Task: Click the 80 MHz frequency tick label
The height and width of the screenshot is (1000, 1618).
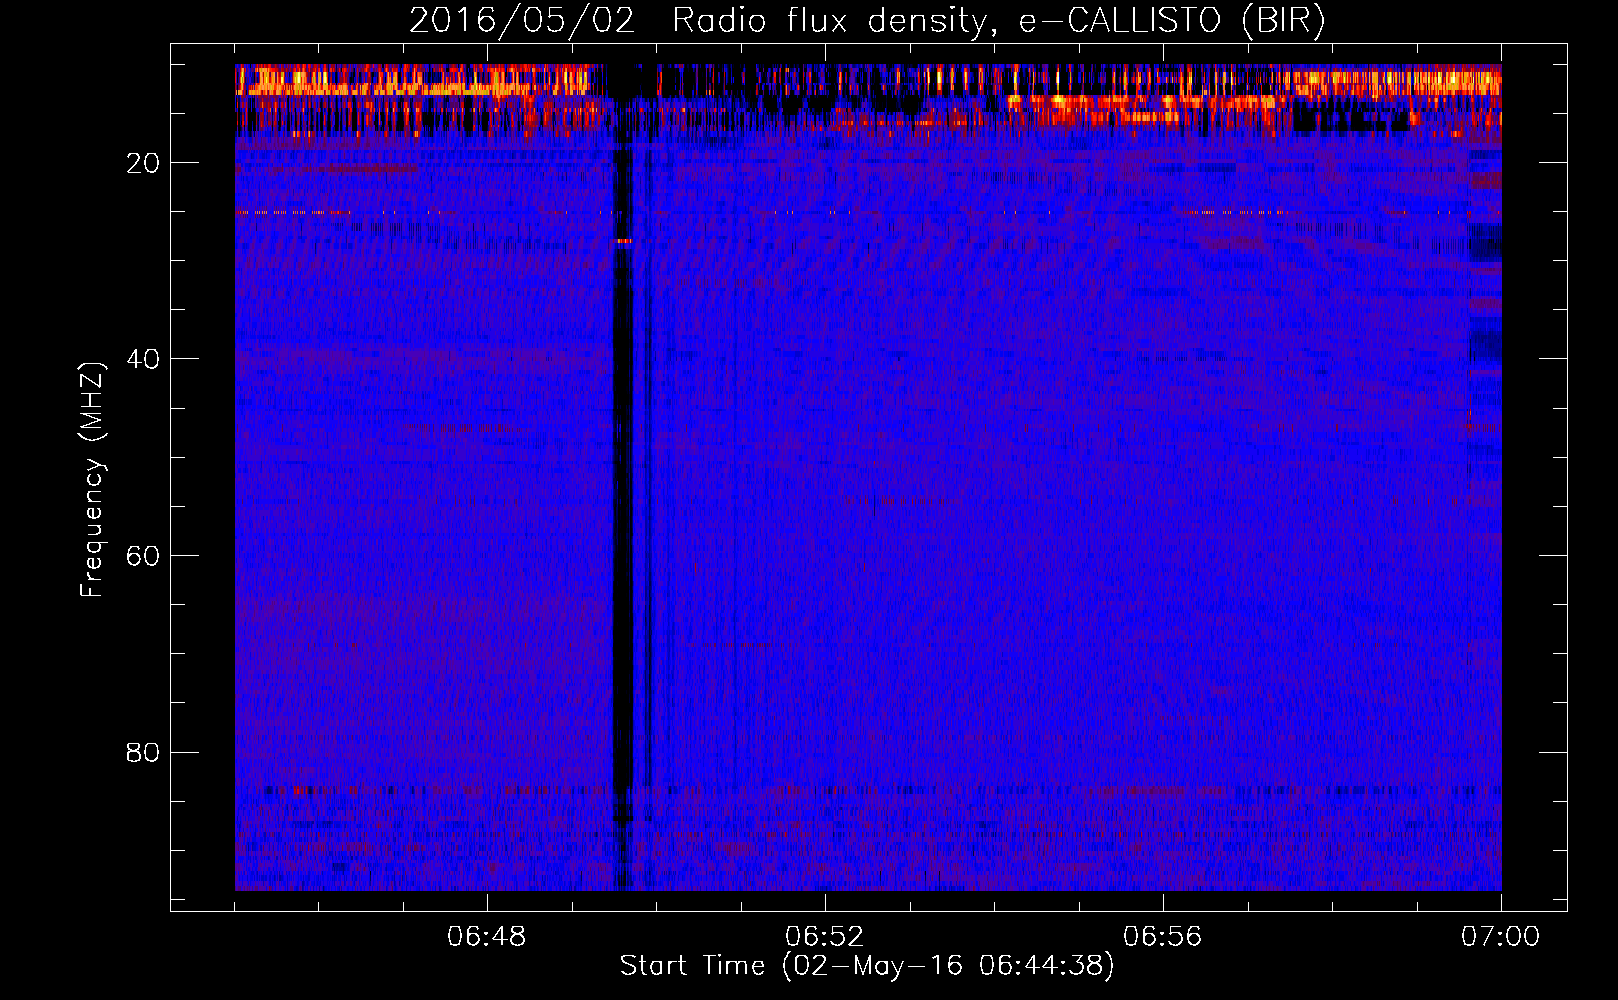Action: pos(143,752)
